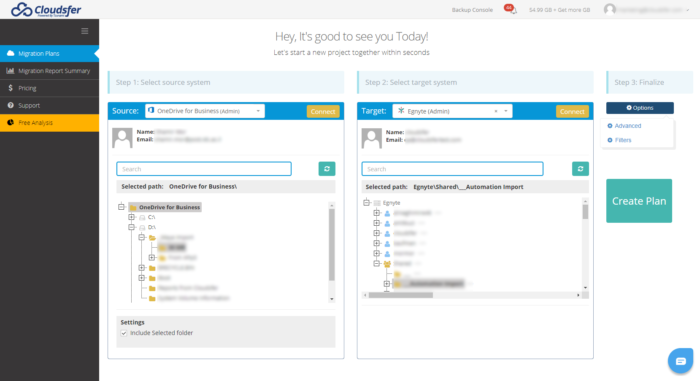Click the Cloudsfer logo
This screenshot has height=381, width=700.
pos(46,9)
